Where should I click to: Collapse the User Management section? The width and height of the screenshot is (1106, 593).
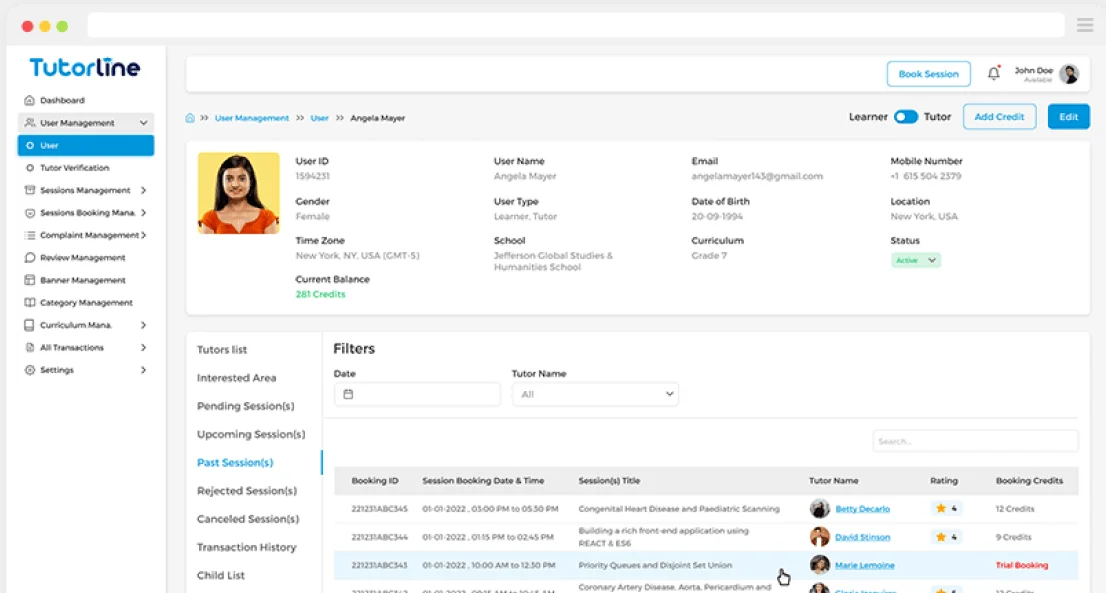pyautogui.click(x=144, y=123)
